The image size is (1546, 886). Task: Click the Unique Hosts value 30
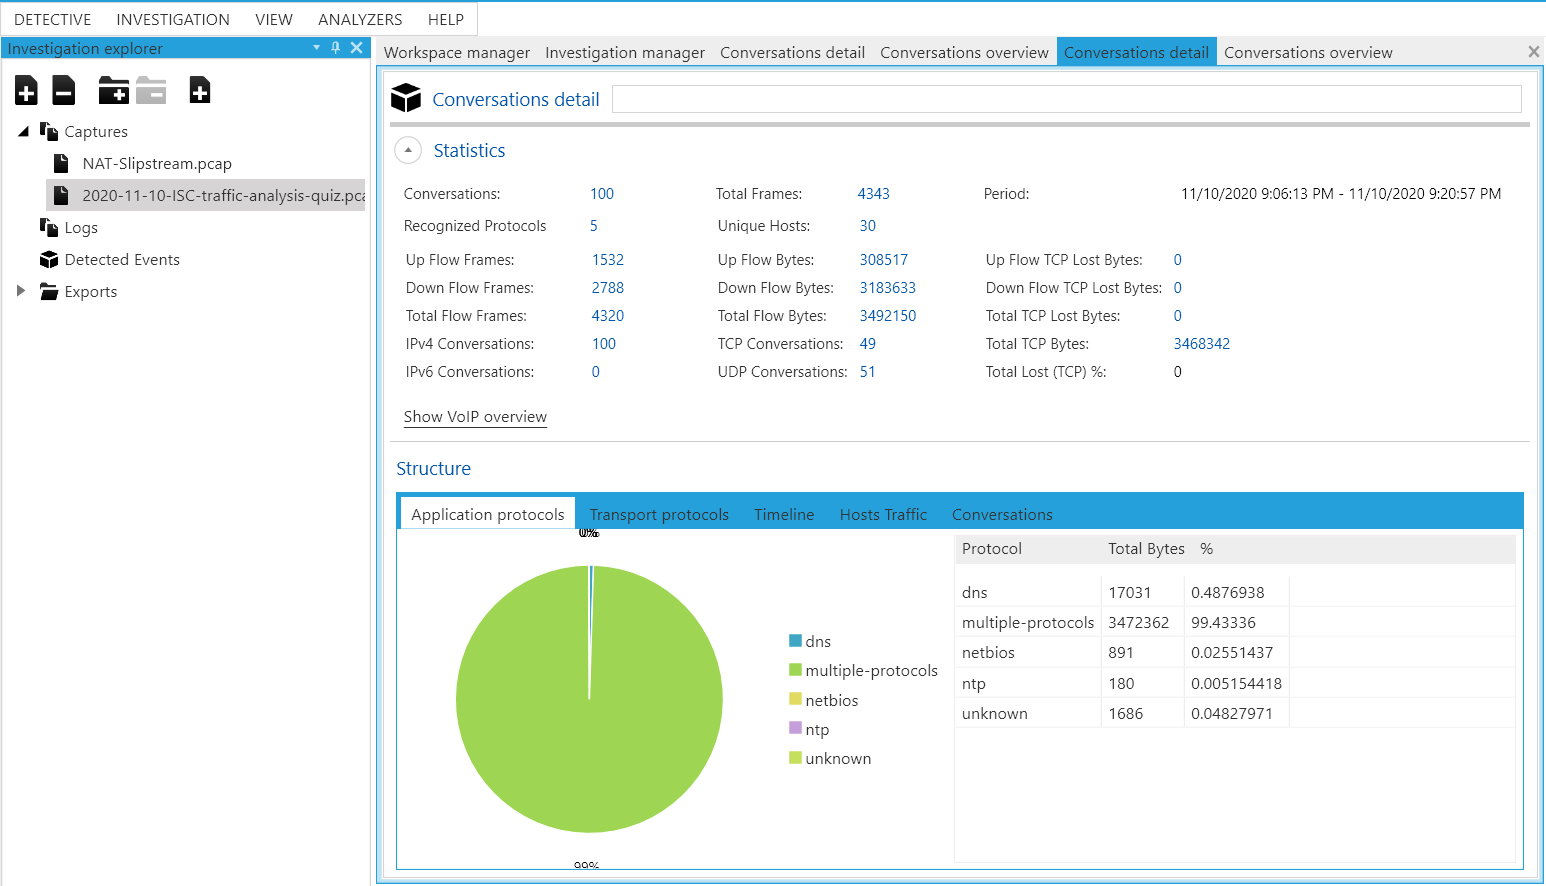(x=867, y=226)
